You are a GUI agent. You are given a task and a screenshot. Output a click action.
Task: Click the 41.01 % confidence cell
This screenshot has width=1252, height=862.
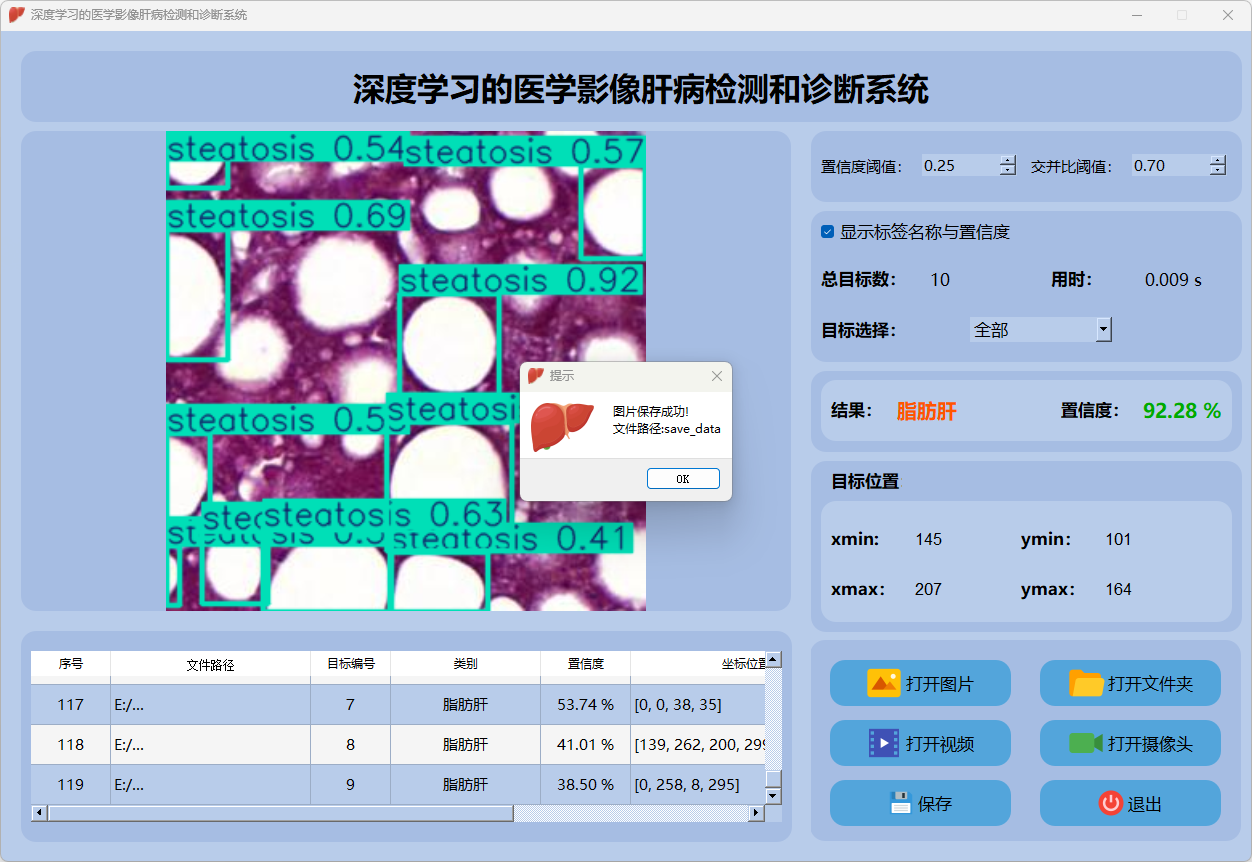[585, 745]
